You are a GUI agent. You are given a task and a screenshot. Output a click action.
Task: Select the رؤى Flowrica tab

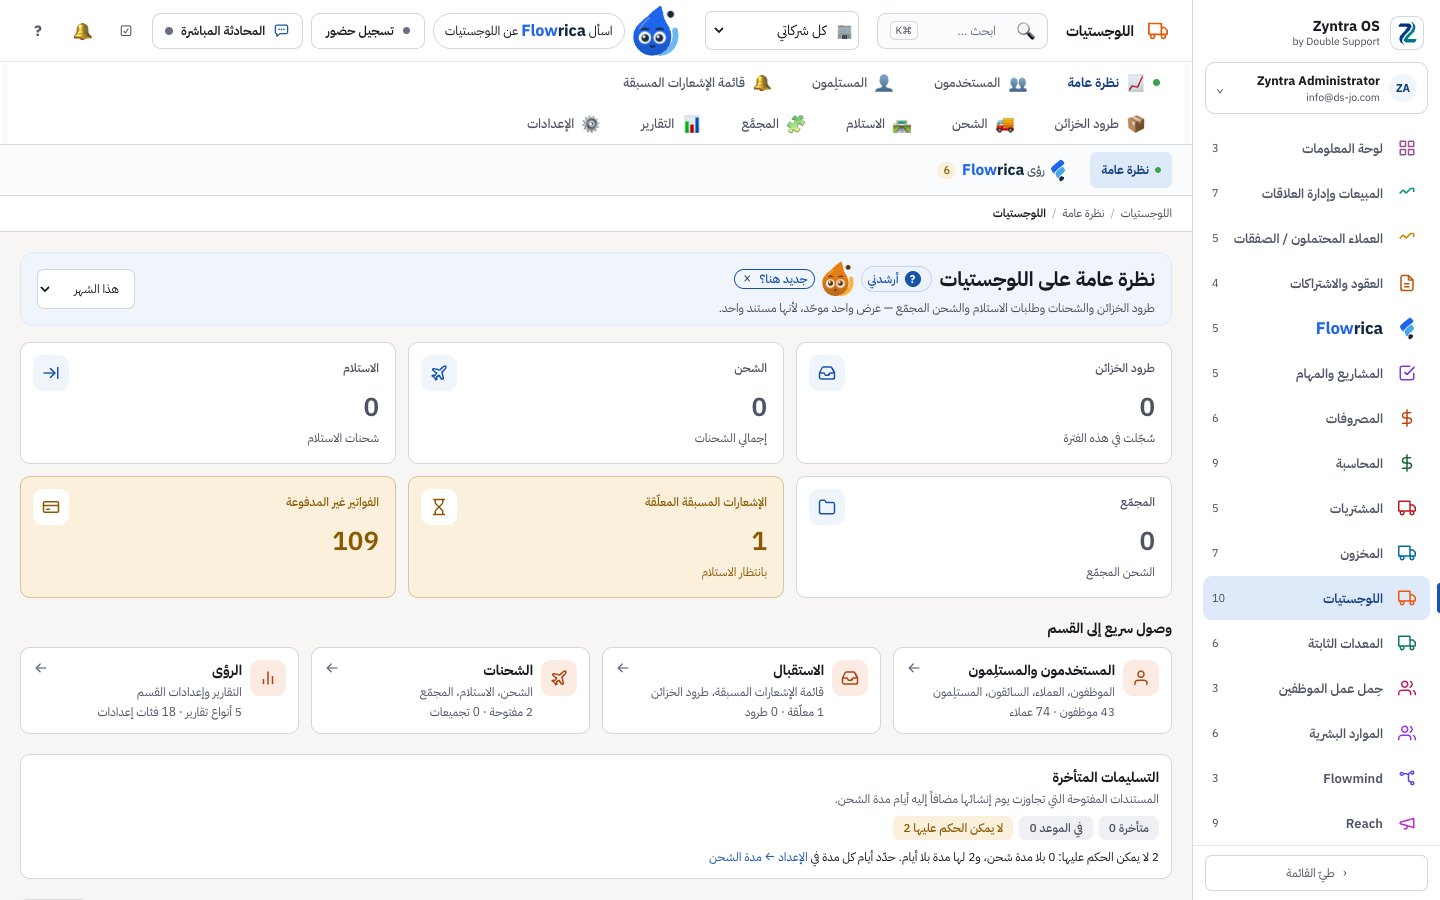point(1002,170)
